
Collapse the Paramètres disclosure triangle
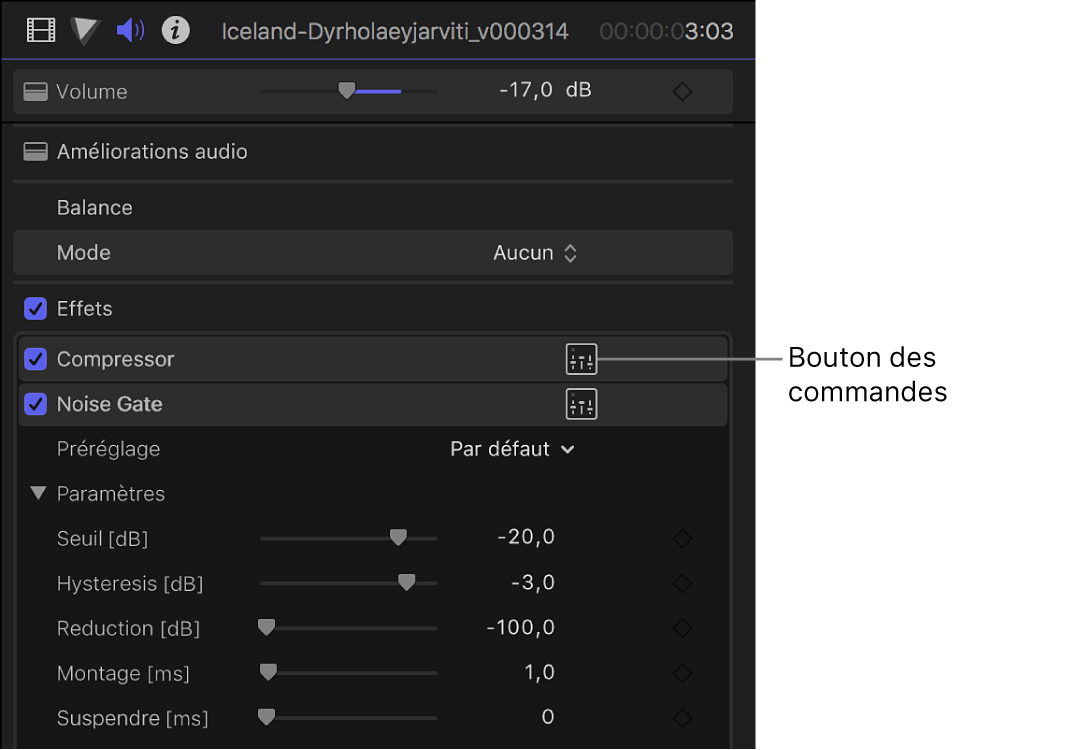pyautogui.click(x=39, y=493)
